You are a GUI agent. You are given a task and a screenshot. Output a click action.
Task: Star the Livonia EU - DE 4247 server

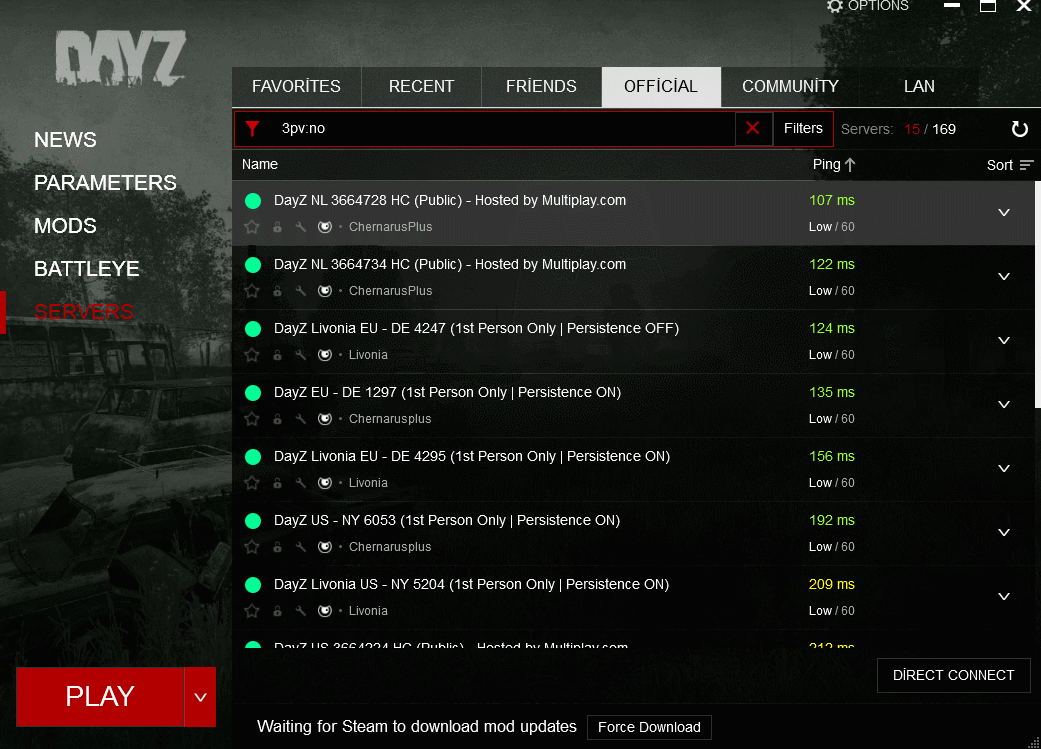pyautogui.click(x=252, y=355)
